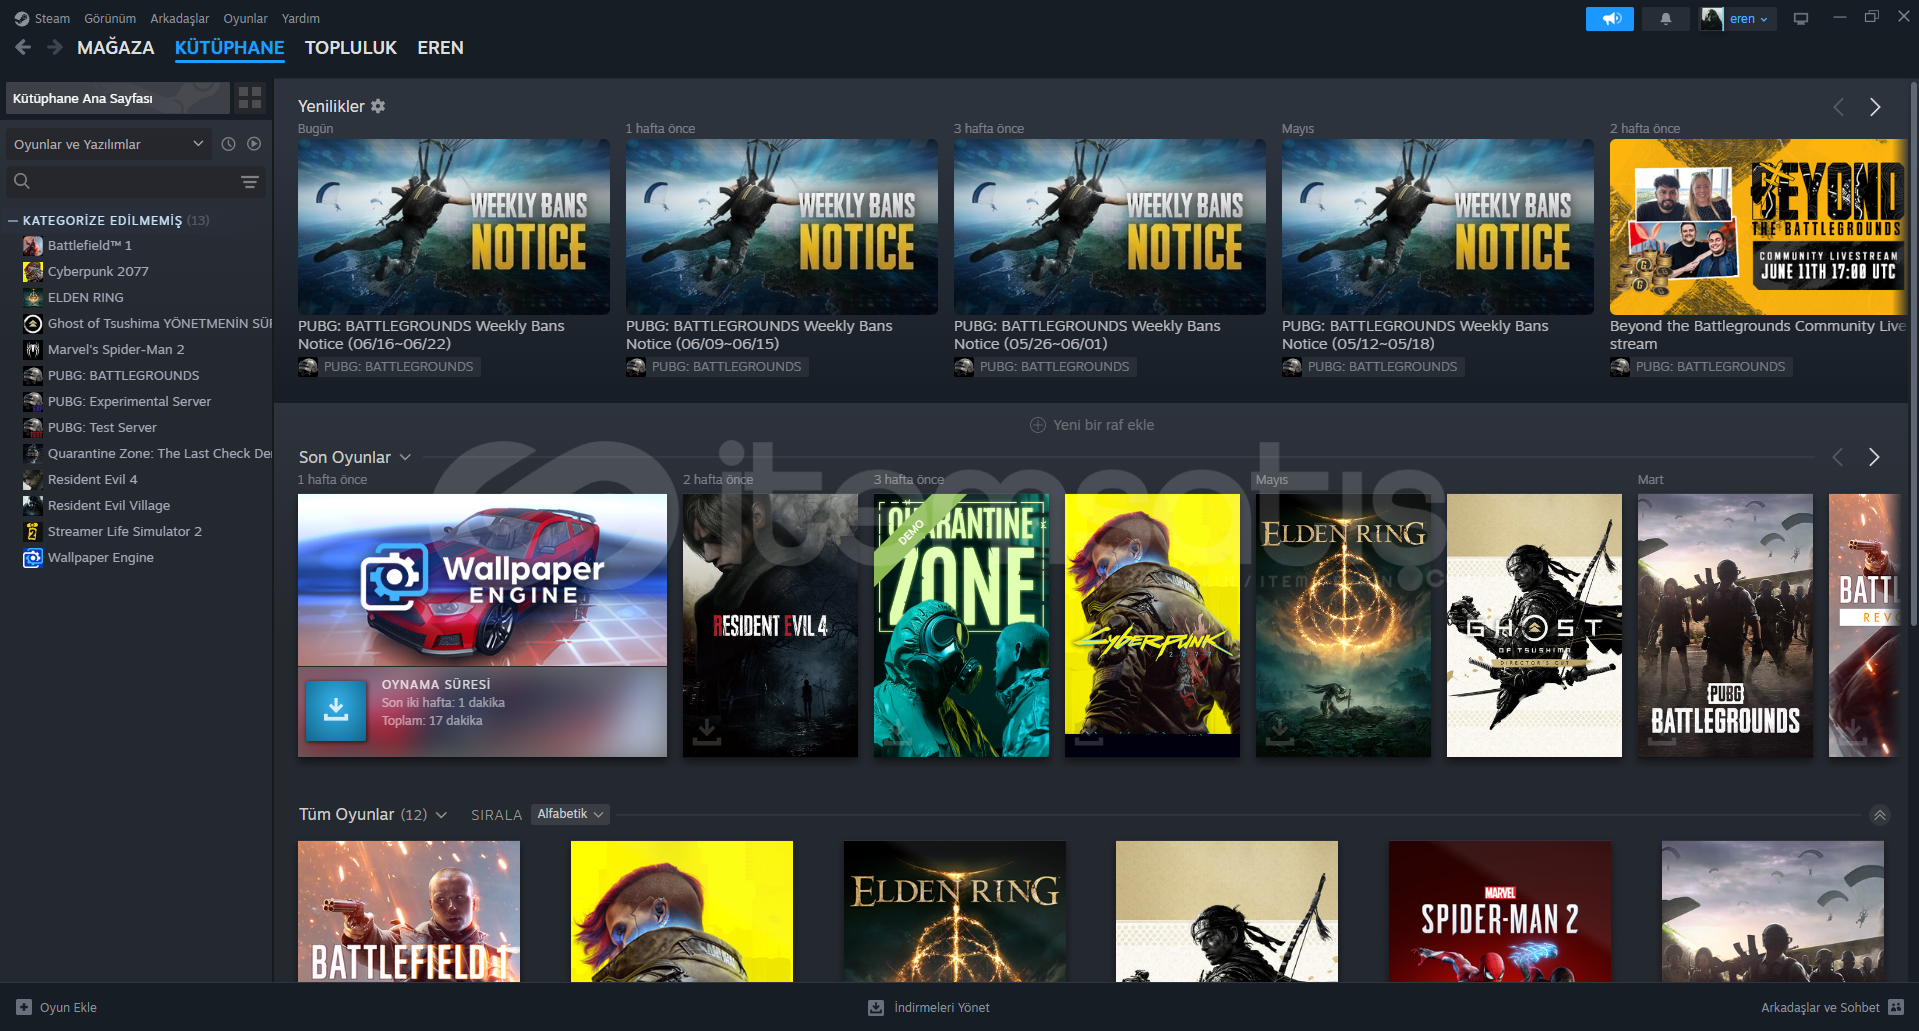Switch to Big Picture mode icon
The image size is (1919, 1031).
click(1801, 19)
